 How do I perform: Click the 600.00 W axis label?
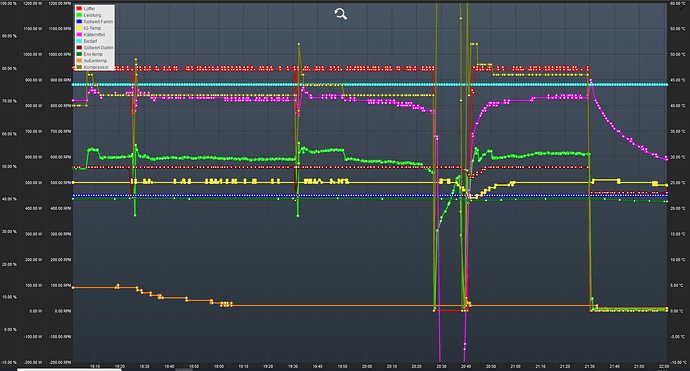(33, 157)
